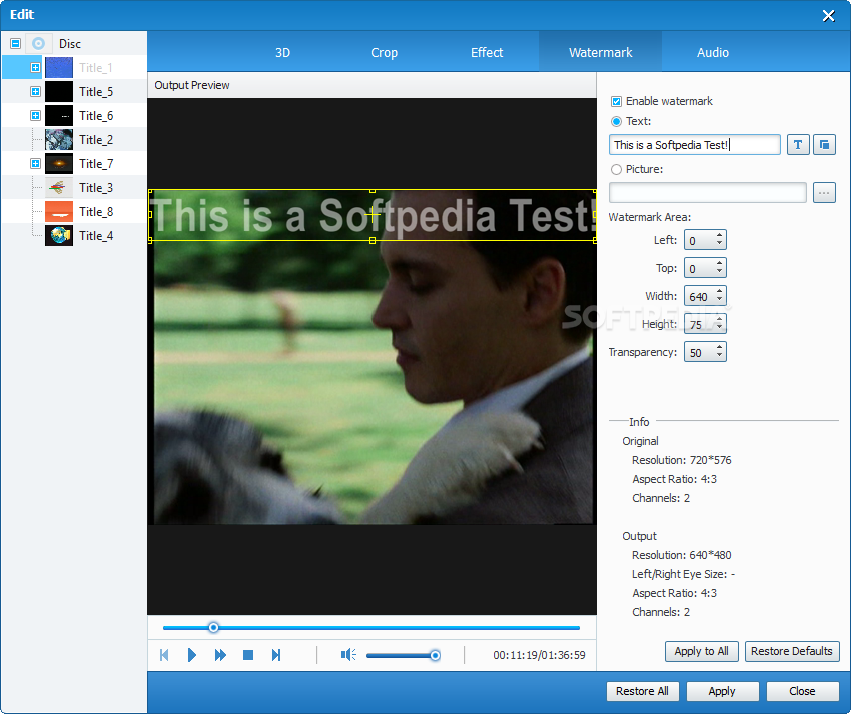Select the Watermark tab
This screenshot has height=714, width=851.
click(x=600, y=52)
